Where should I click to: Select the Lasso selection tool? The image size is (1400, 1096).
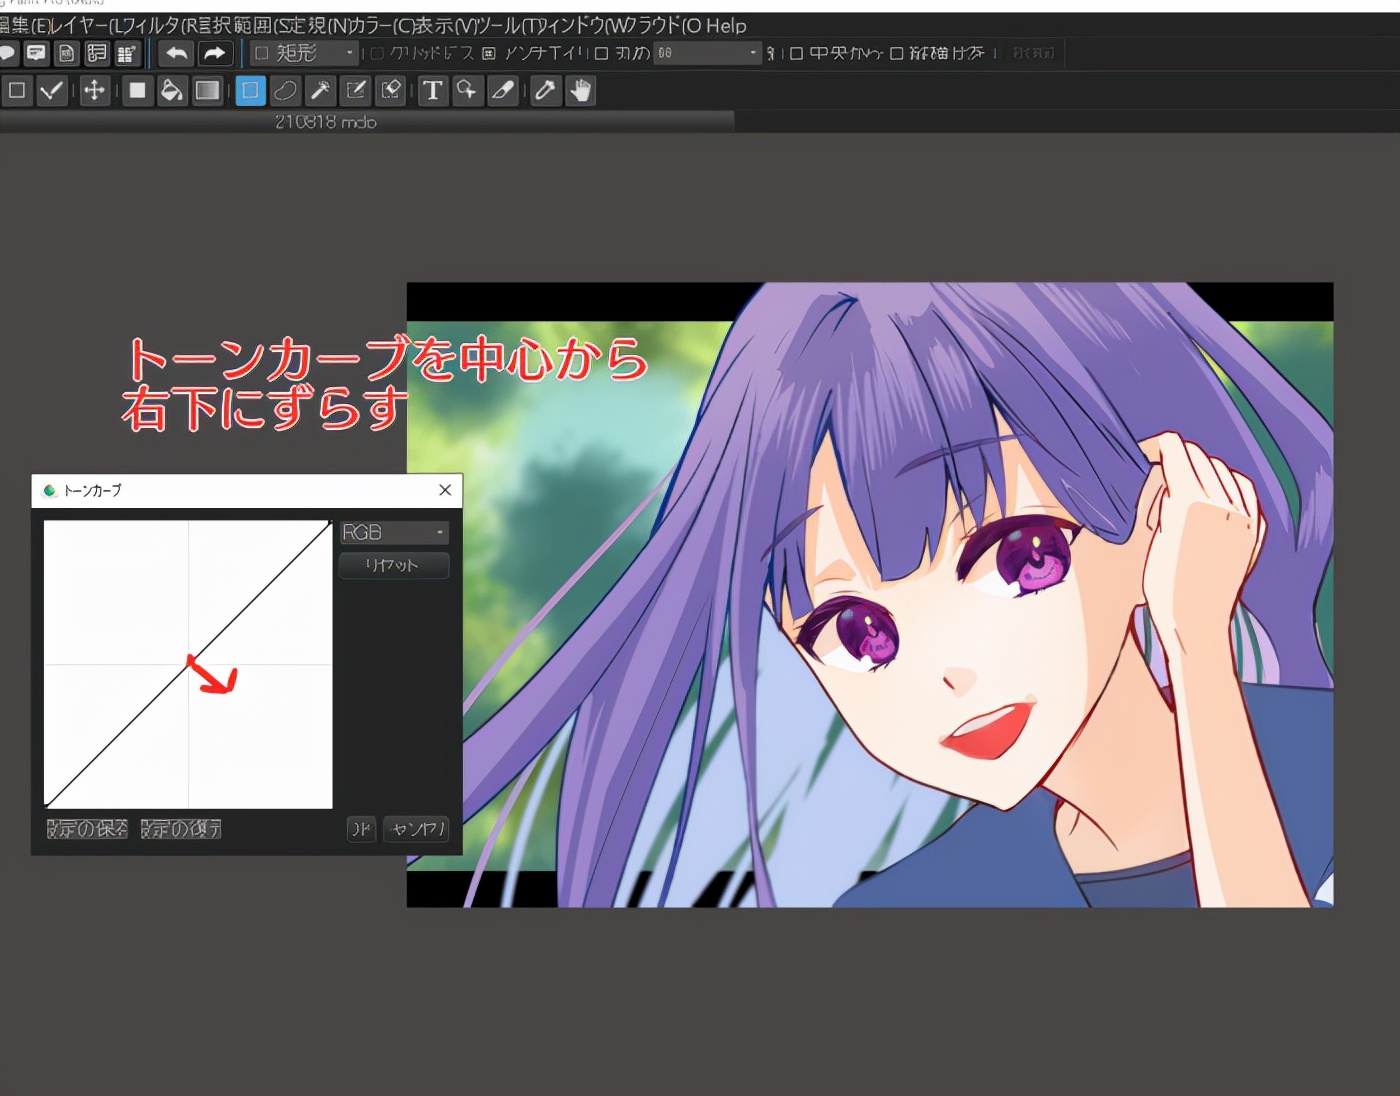[x=285, y=91]
